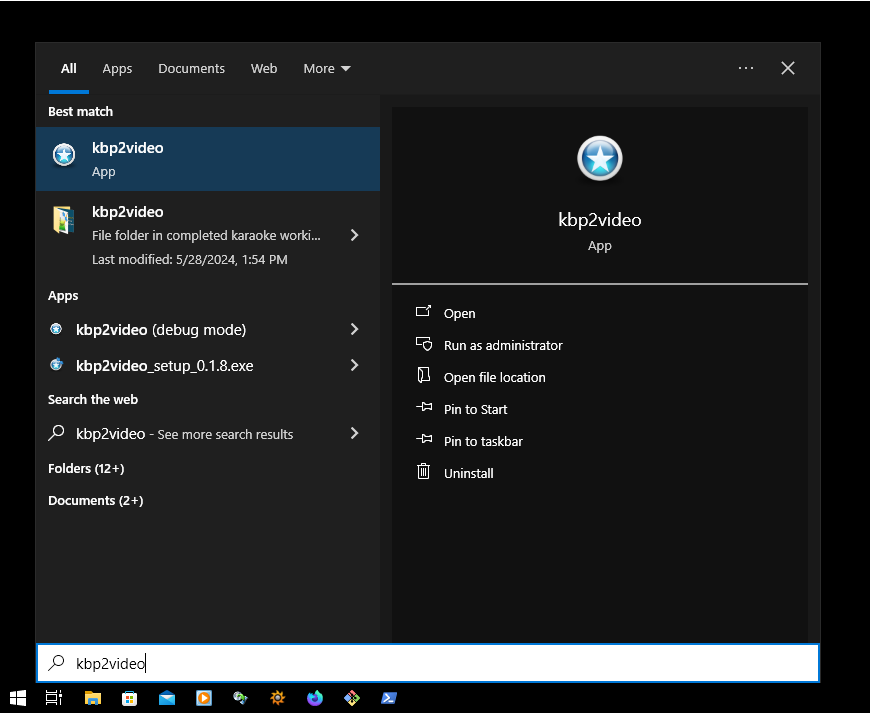
Task: Click the Open action in preview pane
Action: tap(459, 313)
